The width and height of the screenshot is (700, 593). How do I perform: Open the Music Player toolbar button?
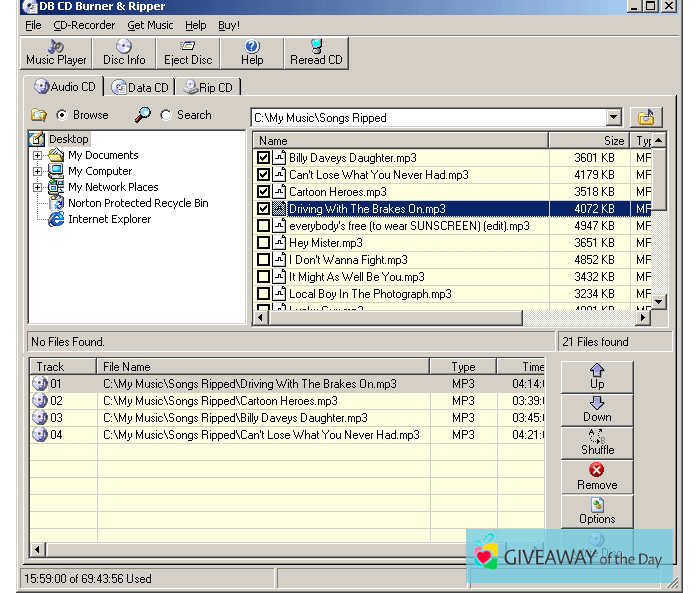[56, 53]
